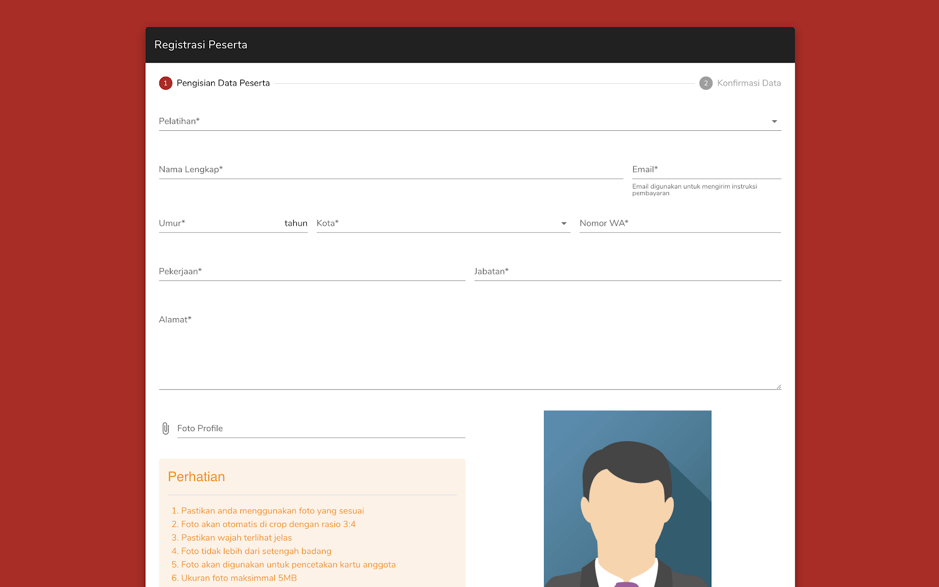
Task: Click the Alamat textarea resize handle
Action: point(777,386)
